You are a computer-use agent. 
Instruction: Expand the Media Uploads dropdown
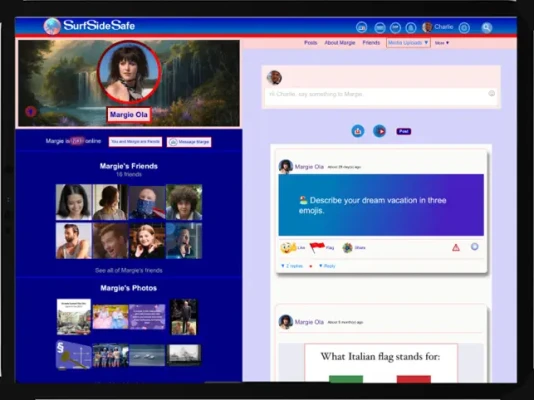[x=408, y=43]
